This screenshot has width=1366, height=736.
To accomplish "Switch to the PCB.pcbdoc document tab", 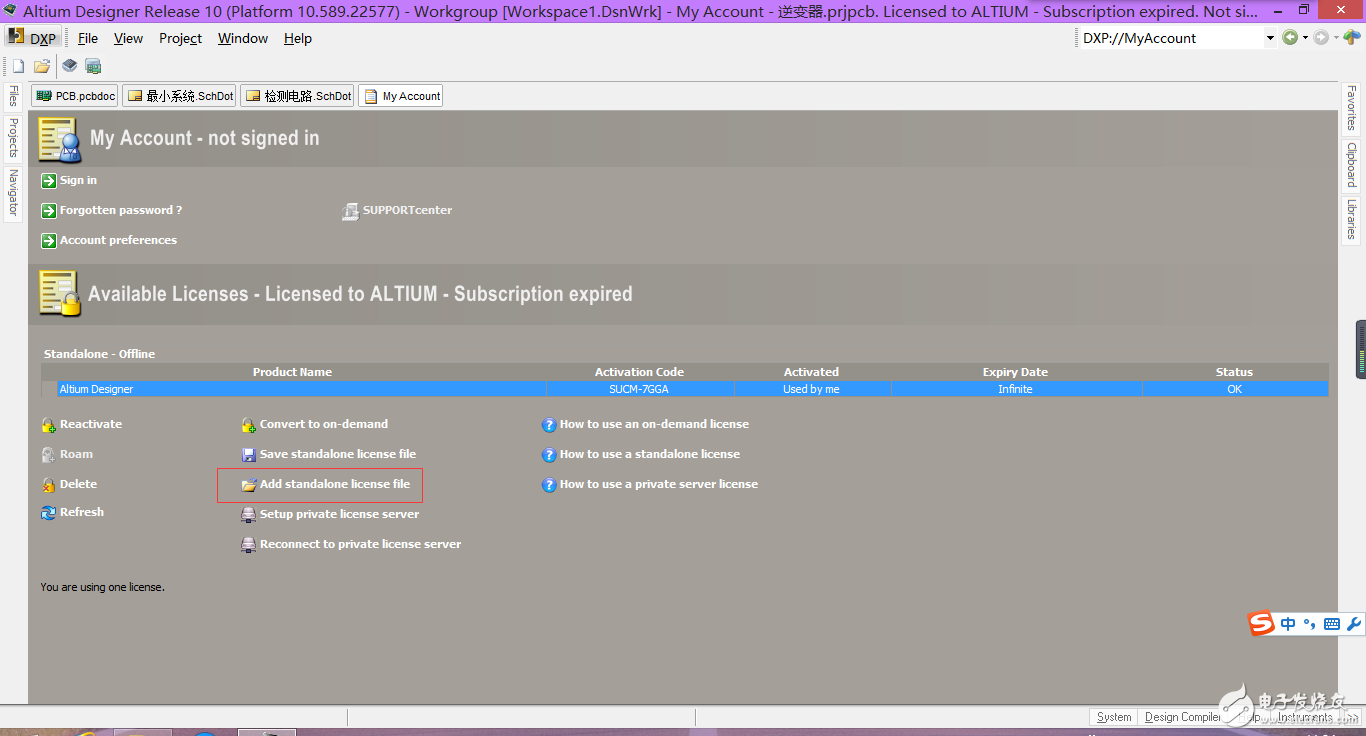I will (75, 96).
